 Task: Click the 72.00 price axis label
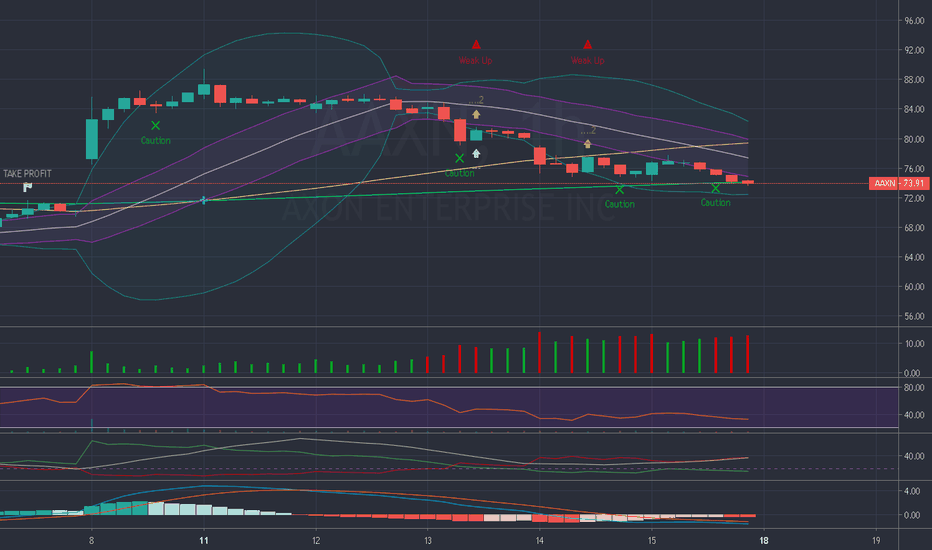(914, 198)
